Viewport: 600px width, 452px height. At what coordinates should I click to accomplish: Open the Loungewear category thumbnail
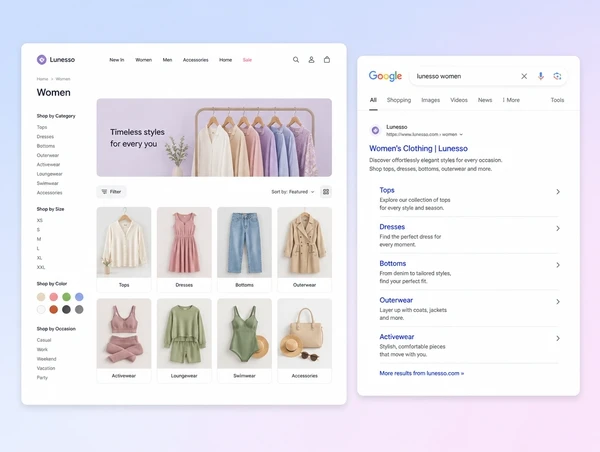[184, 333]
